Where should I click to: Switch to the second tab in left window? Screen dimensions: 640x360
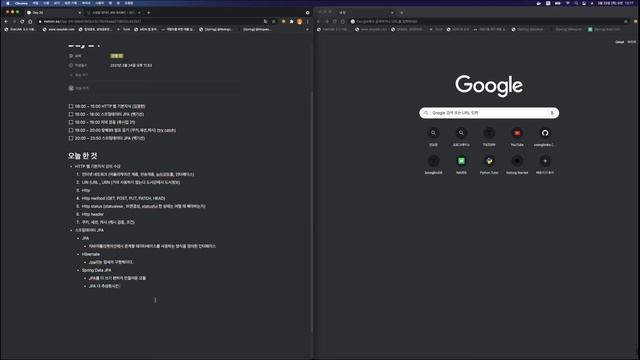[113, 13]
